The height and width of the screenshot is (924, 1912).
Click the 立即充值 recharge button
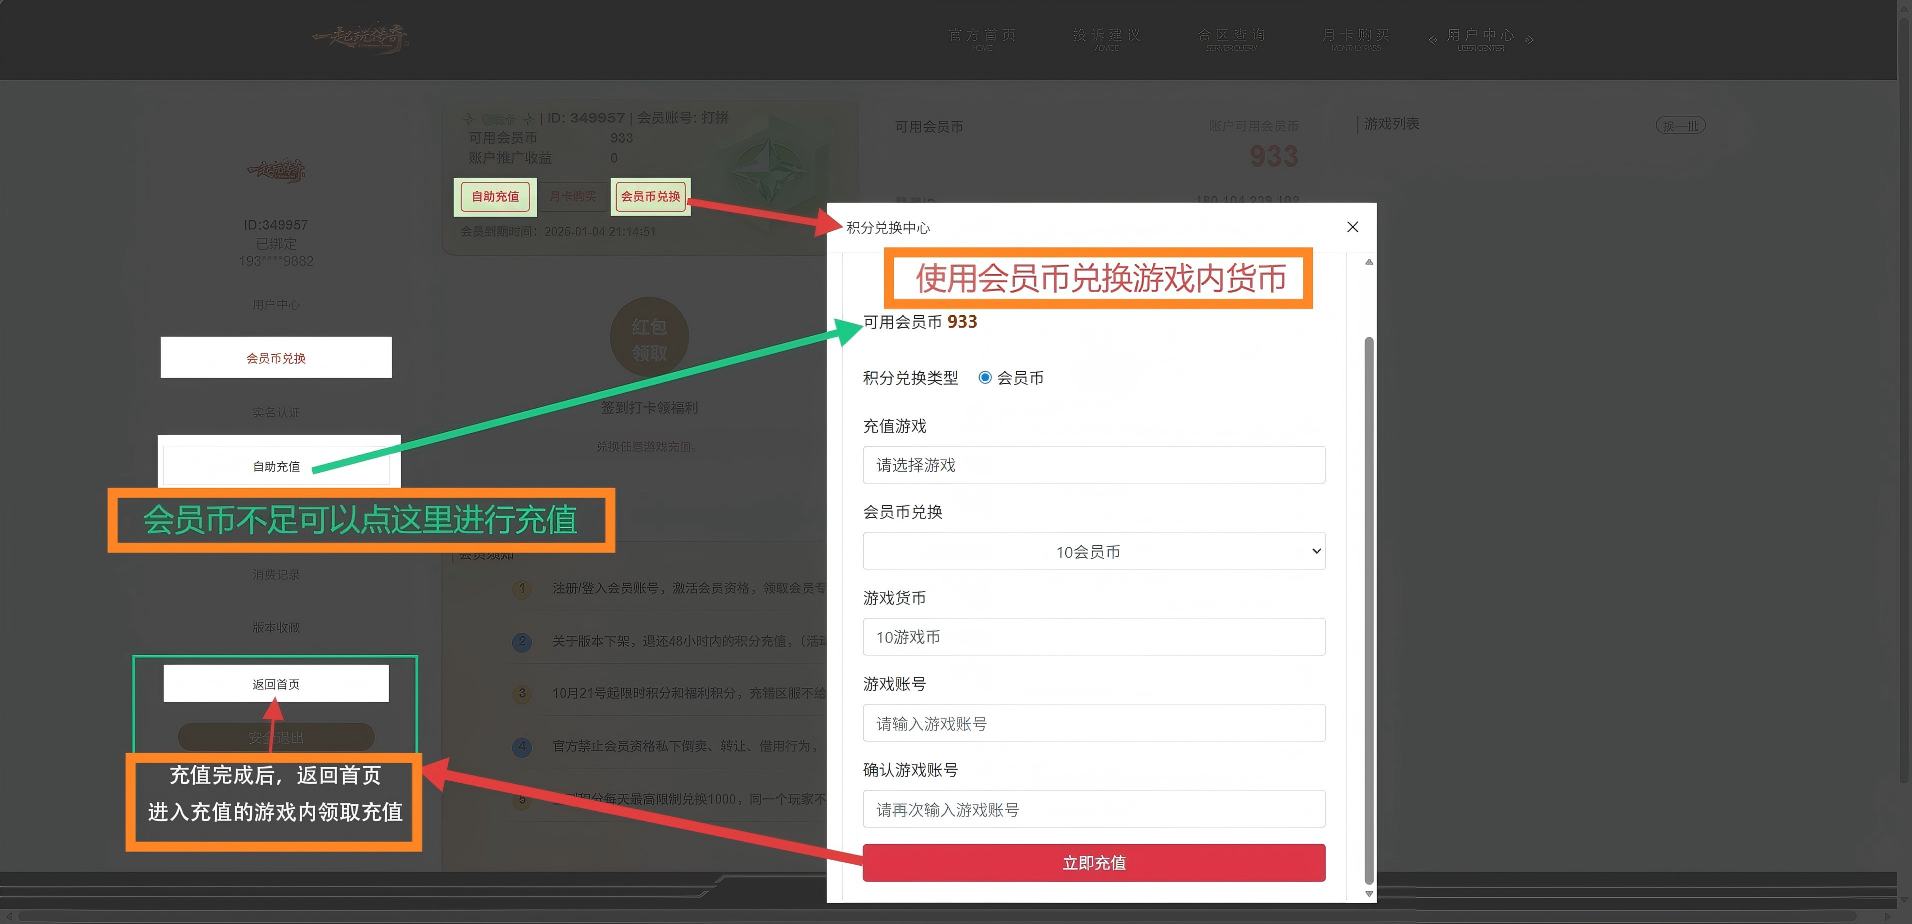1093,862
